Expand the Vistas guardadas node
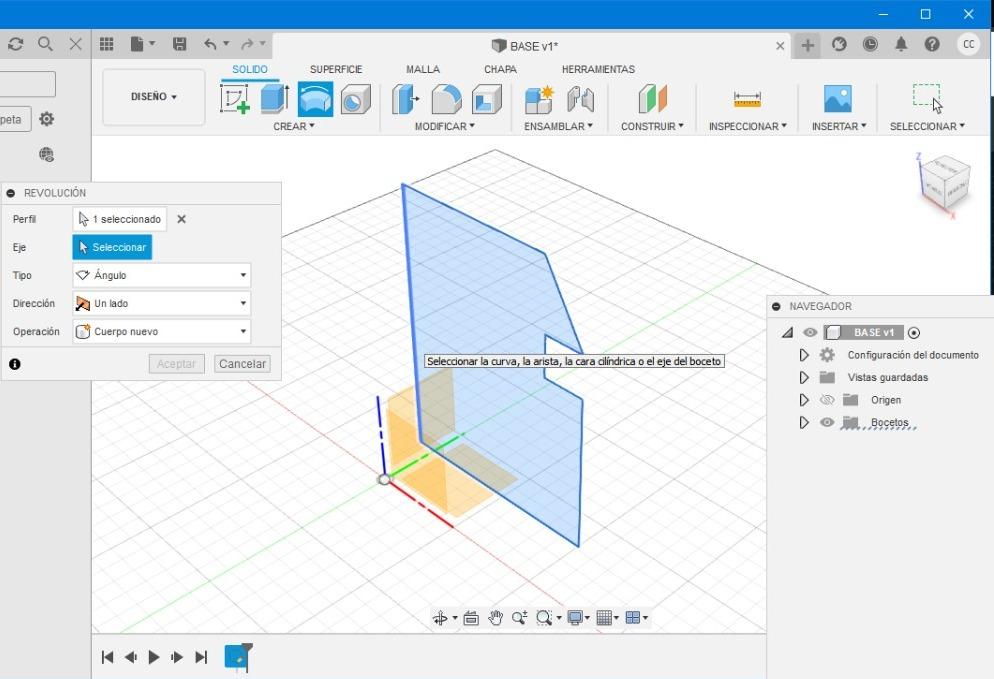994x679 pixels. click(804, 377)
